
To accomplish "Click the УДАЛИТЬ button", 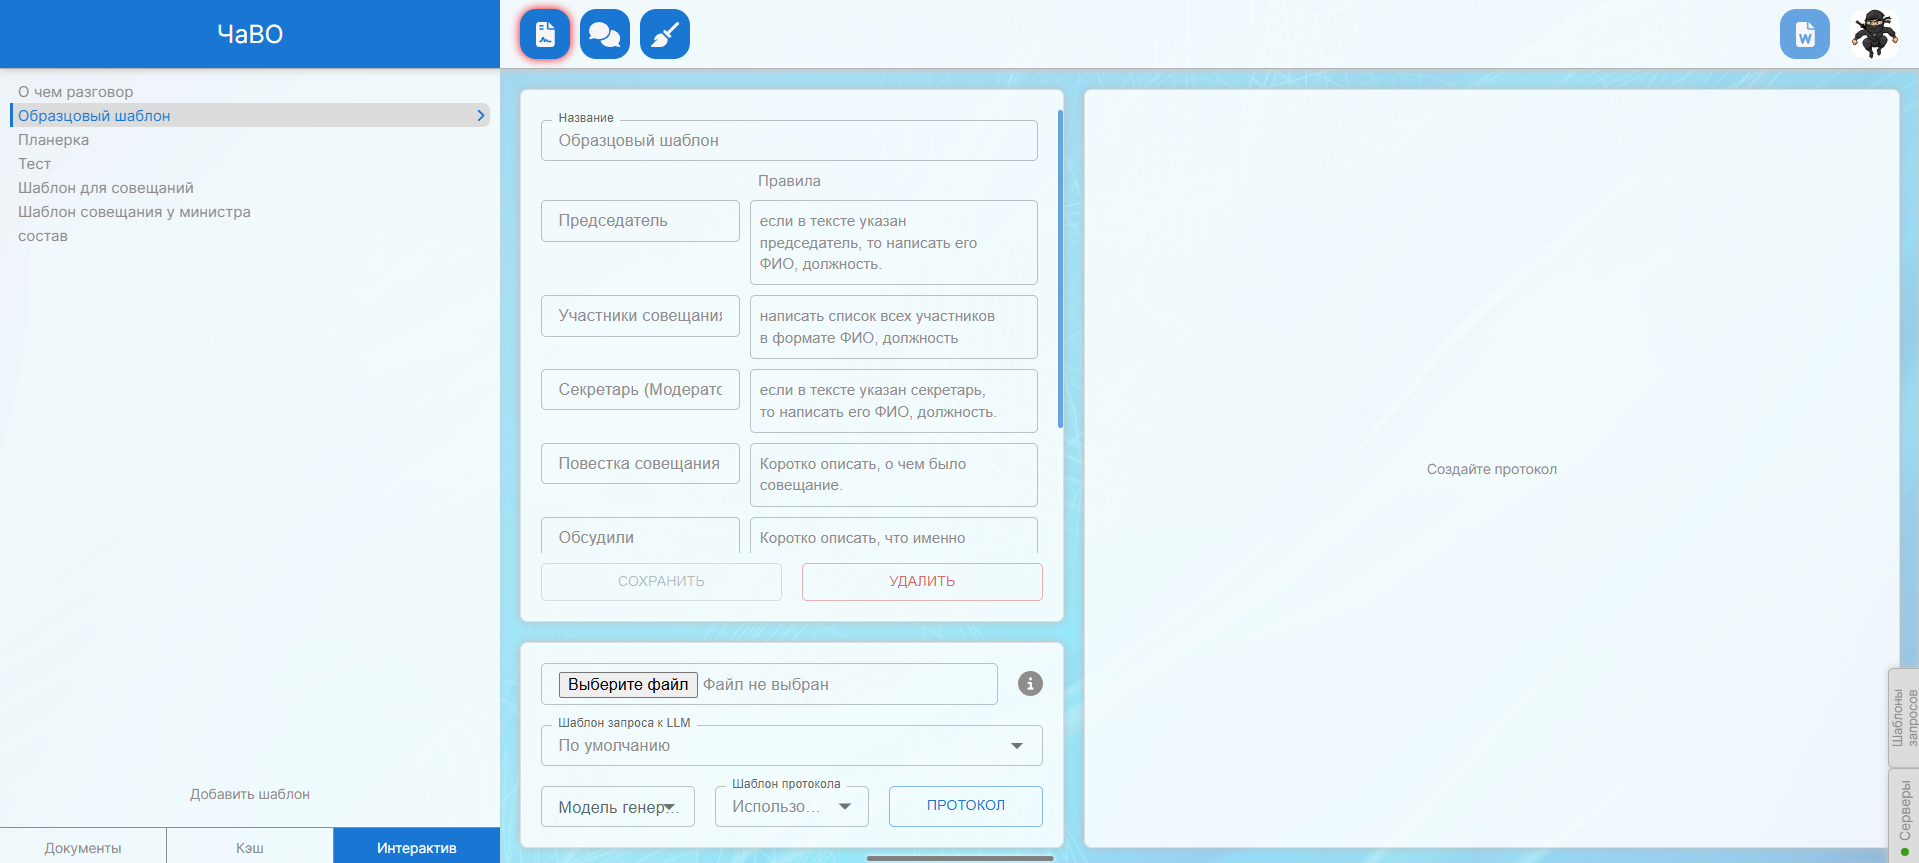I will point(921,582).
